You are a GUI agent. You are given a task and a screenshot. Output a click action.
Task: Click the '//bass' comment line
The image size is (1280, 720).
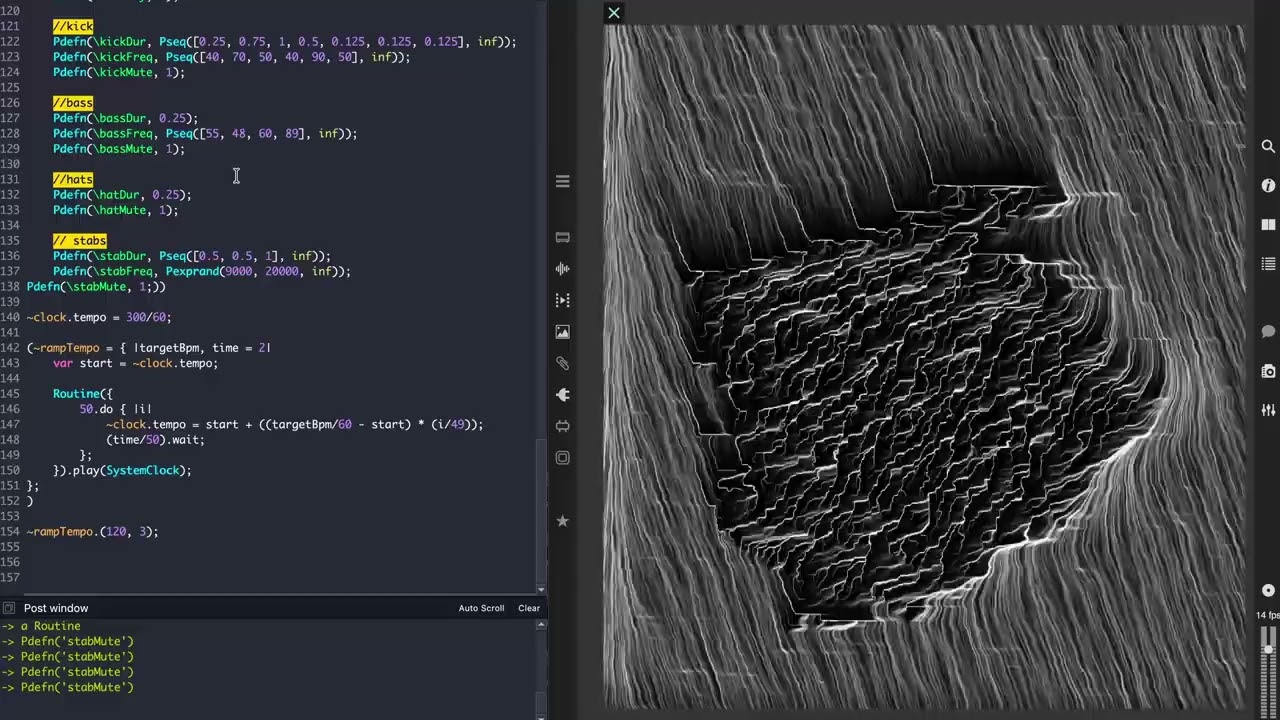[73, 103]
